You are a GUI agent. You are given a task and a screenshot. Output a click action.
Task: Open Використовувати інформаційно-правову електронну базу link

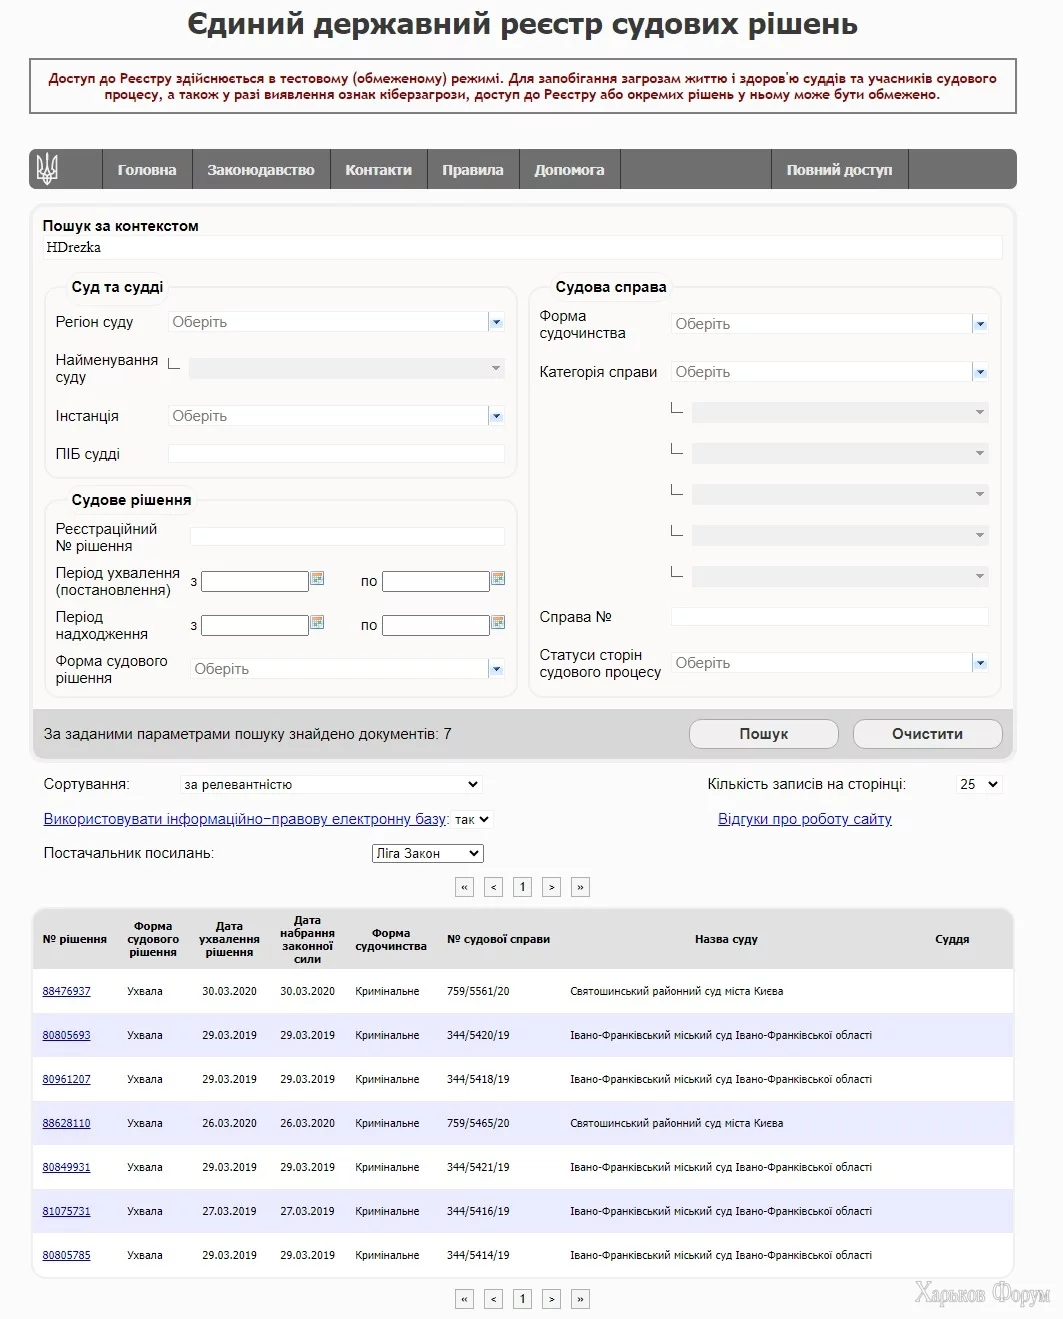point(245,819)
